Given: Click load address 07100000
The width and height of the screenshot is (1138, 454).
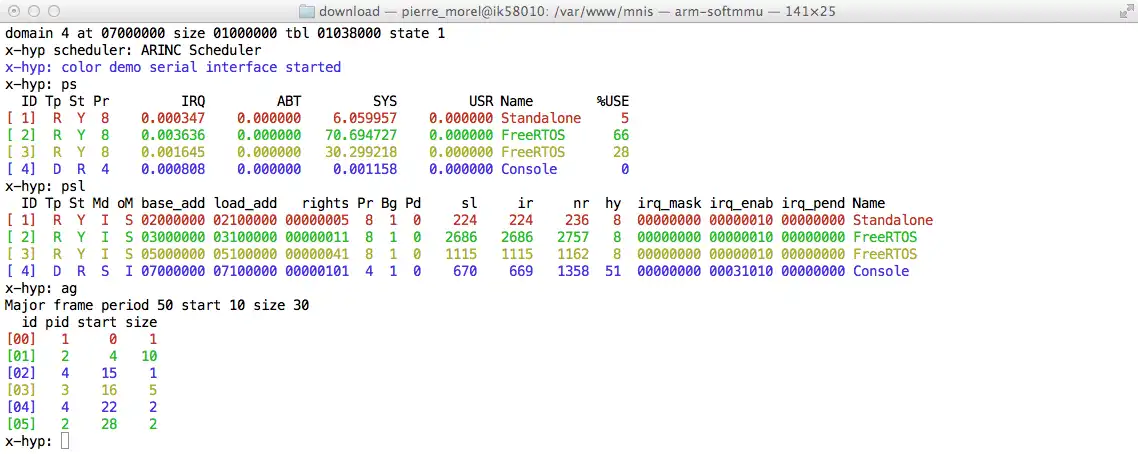Looking at the screenshot, I should click(x=245, y=271).
